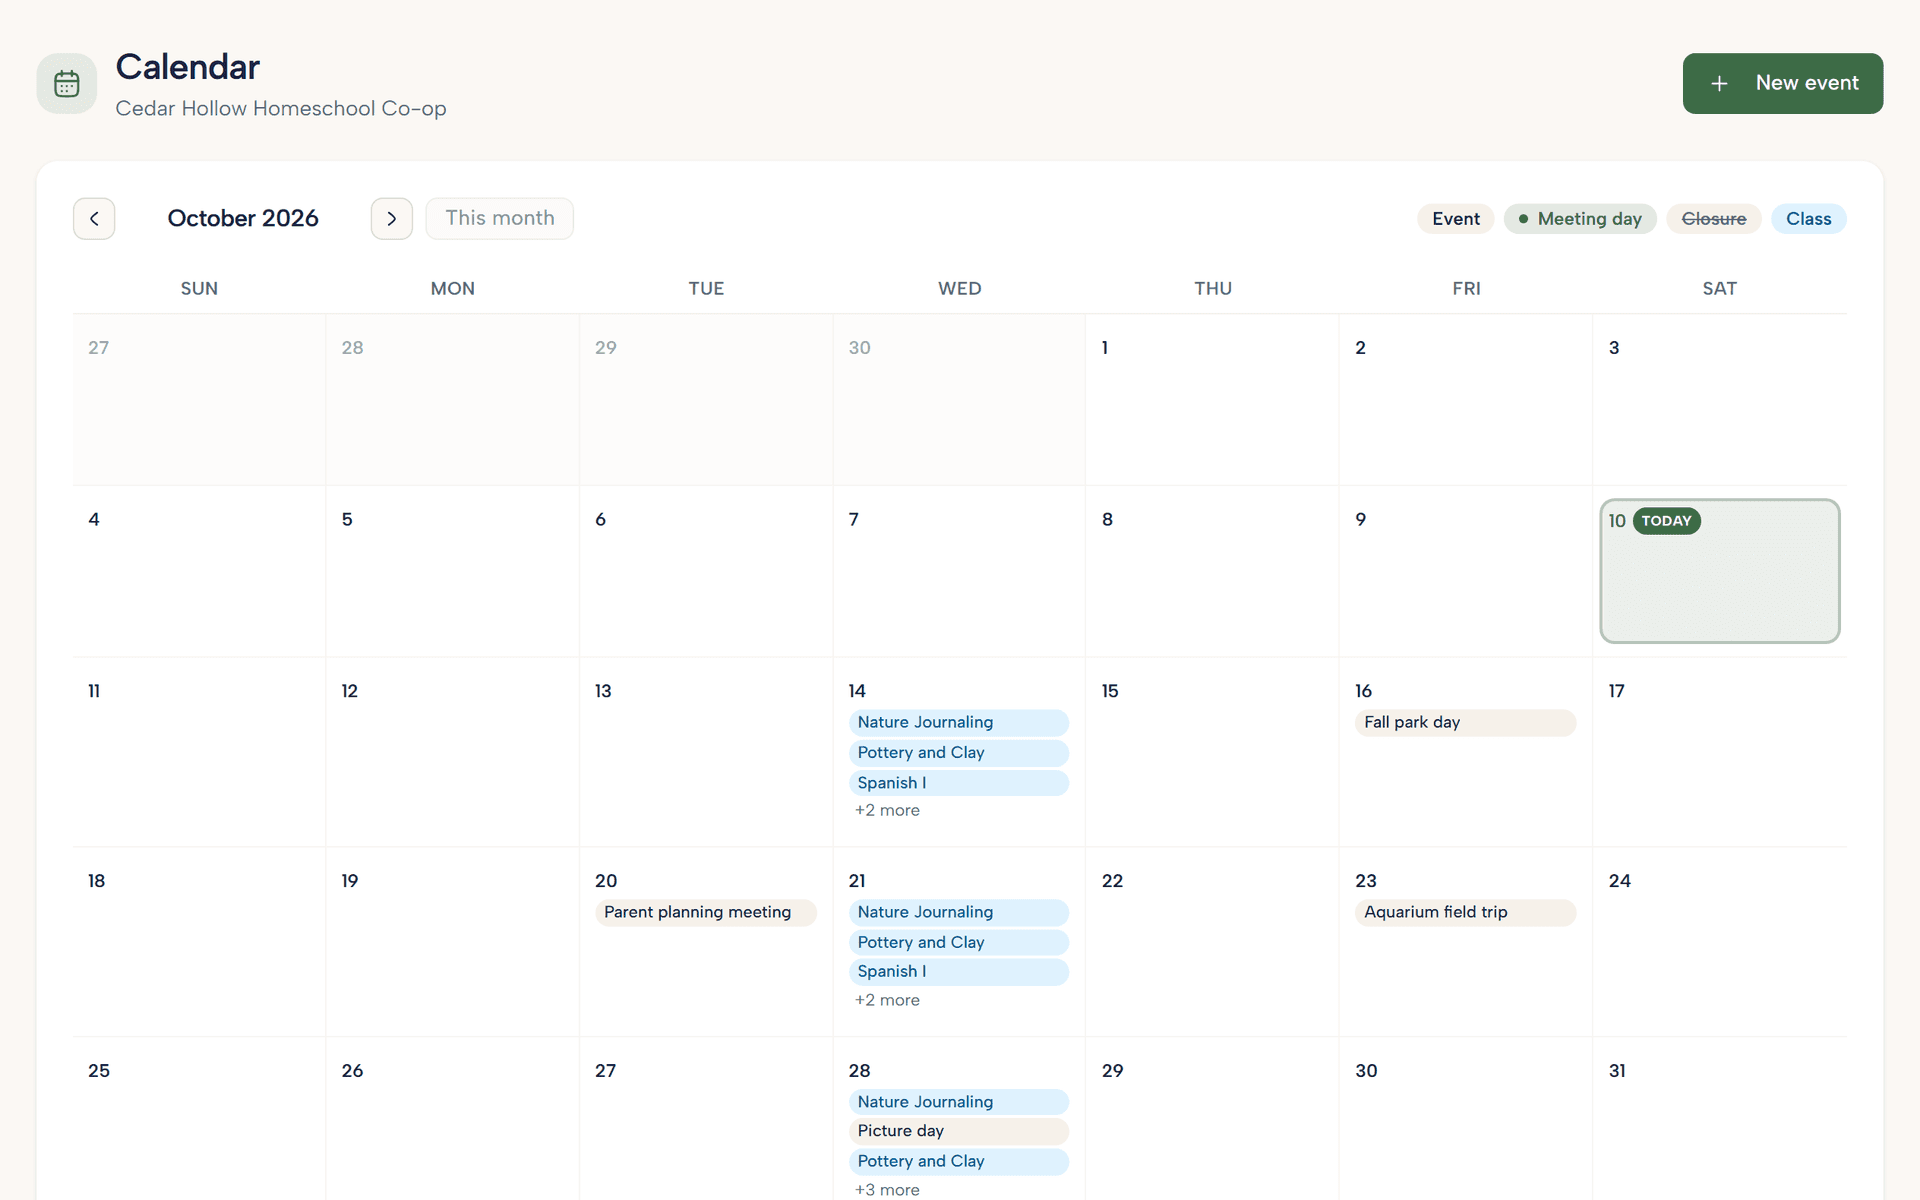Open Nature Journaling on October 14
Screen dimensions: 1920x1200
coord(958,722)
